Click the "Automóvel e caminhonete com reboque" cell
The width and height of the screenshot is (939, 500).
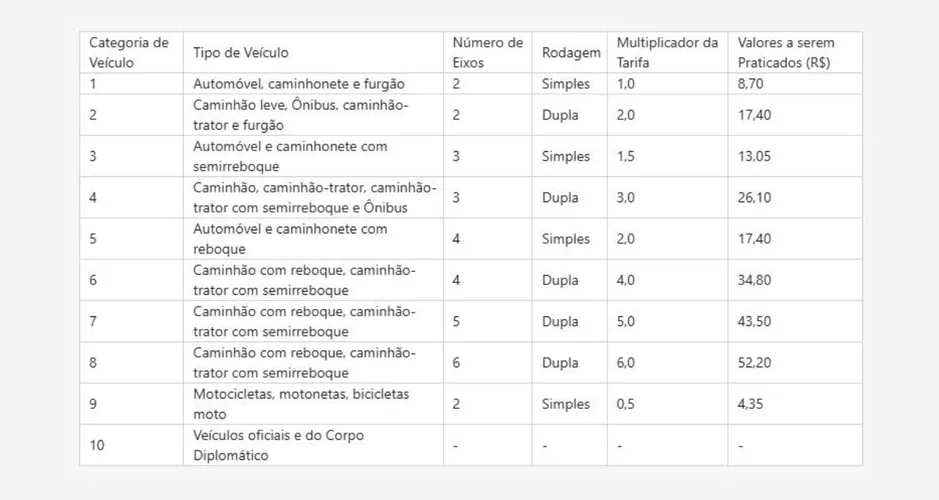(x=290, y=239)
